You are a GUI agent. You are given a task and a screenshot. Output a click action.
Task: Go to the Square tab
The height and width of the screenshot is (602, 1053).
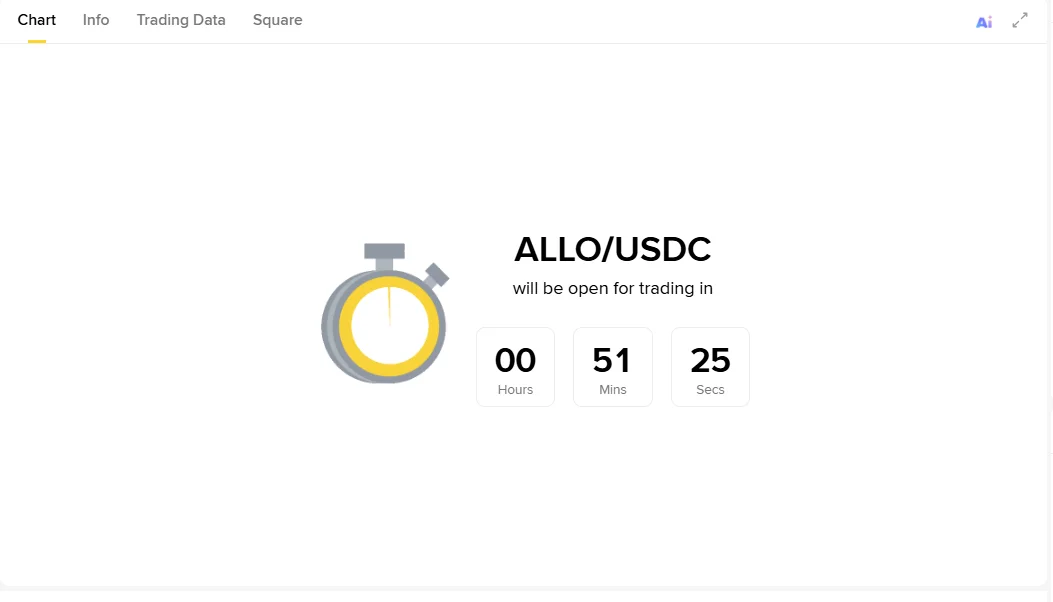(x=277, y=20)
